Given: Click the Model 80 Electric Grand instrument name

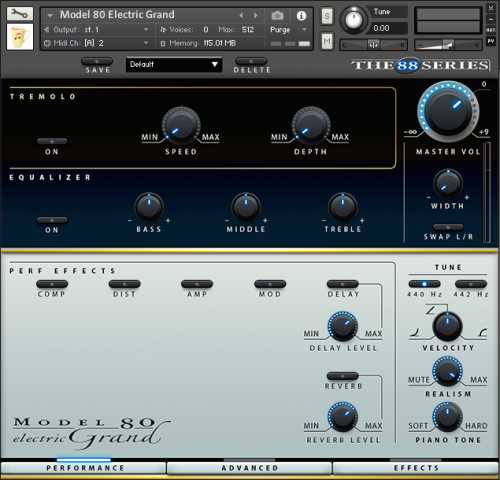Looking at the screenshot, I should click(117, 15).
